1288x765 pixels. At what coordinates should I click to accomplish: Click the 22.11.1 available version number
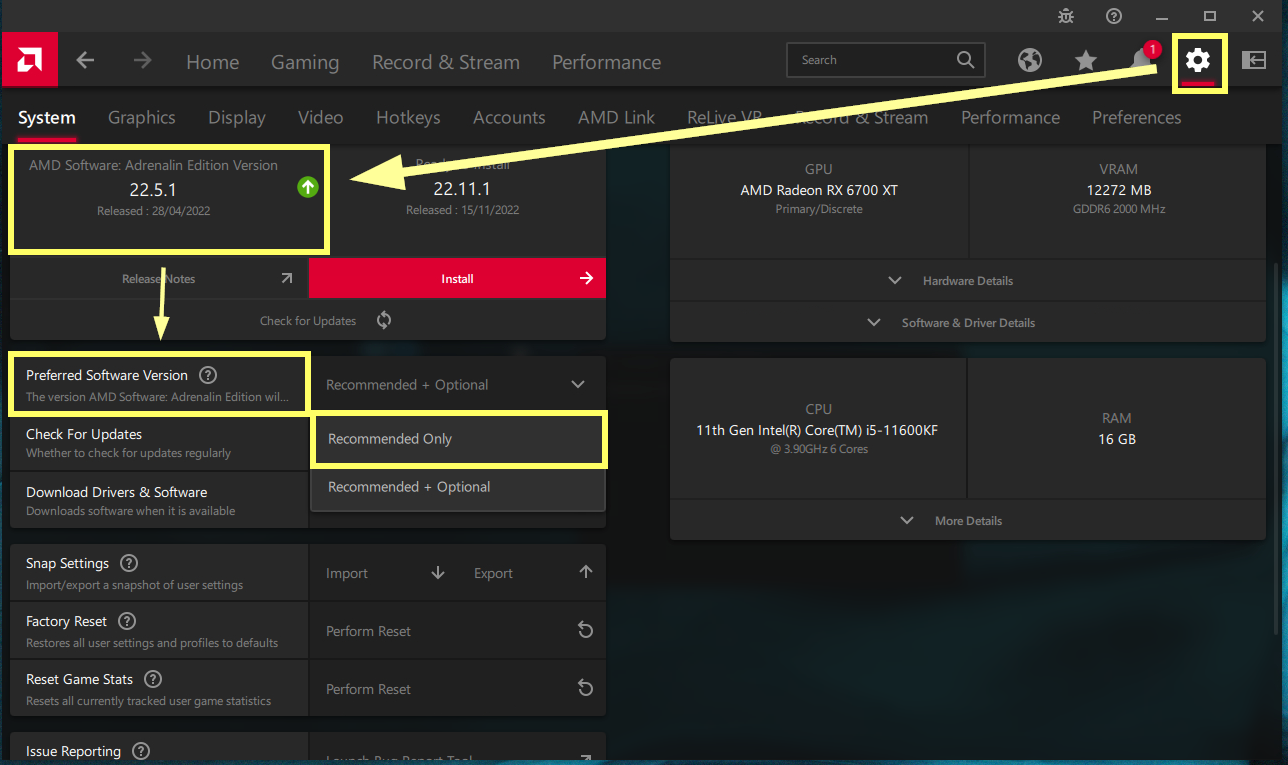pos(462,189)
